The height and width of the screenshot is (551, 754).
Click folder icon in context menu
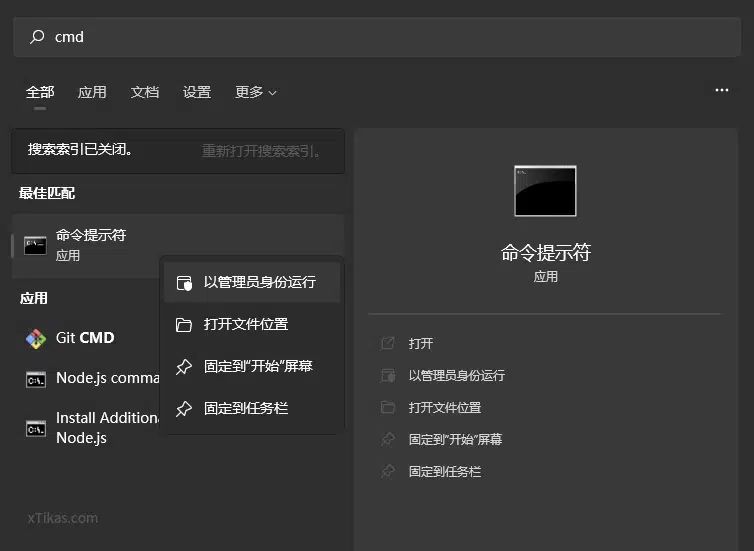click(184, 325)
